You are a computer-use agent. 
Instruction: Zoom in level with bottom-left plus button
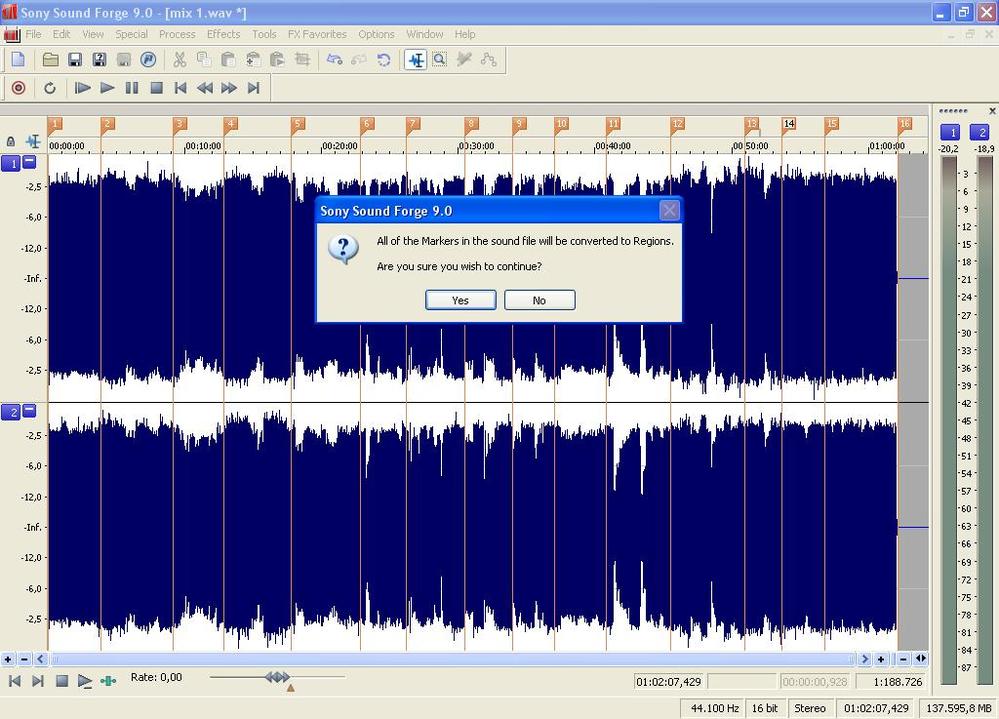click(x=8, y=659)
